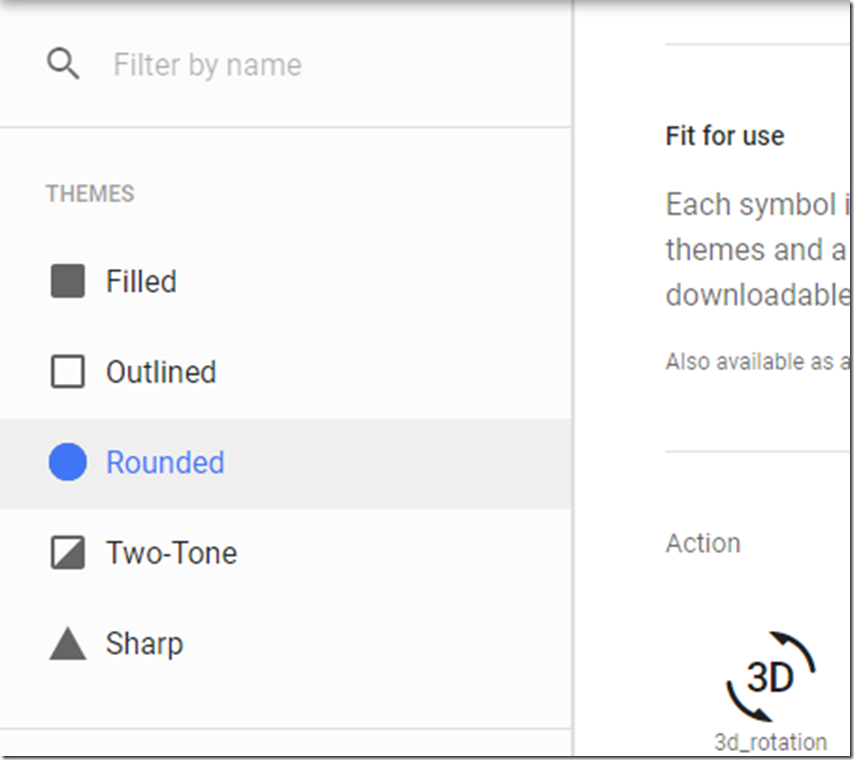Select the Filled theme square icon
854x760 pixels.
pos(68,281)
